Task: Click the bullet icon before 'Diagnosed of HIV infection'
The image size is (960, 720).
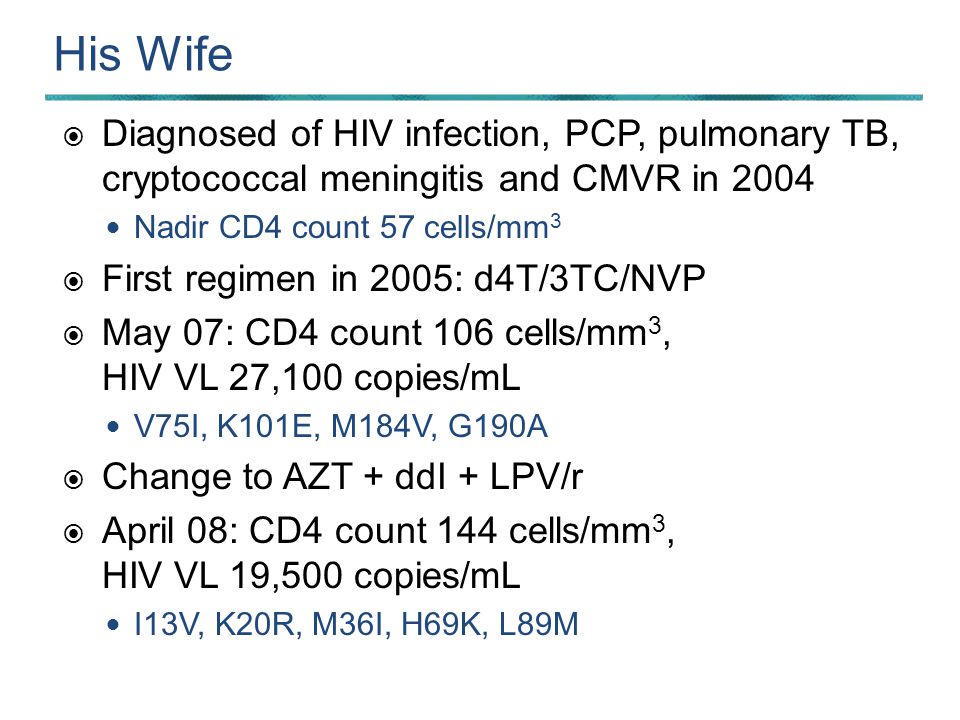Action: [x=73, y=137]
